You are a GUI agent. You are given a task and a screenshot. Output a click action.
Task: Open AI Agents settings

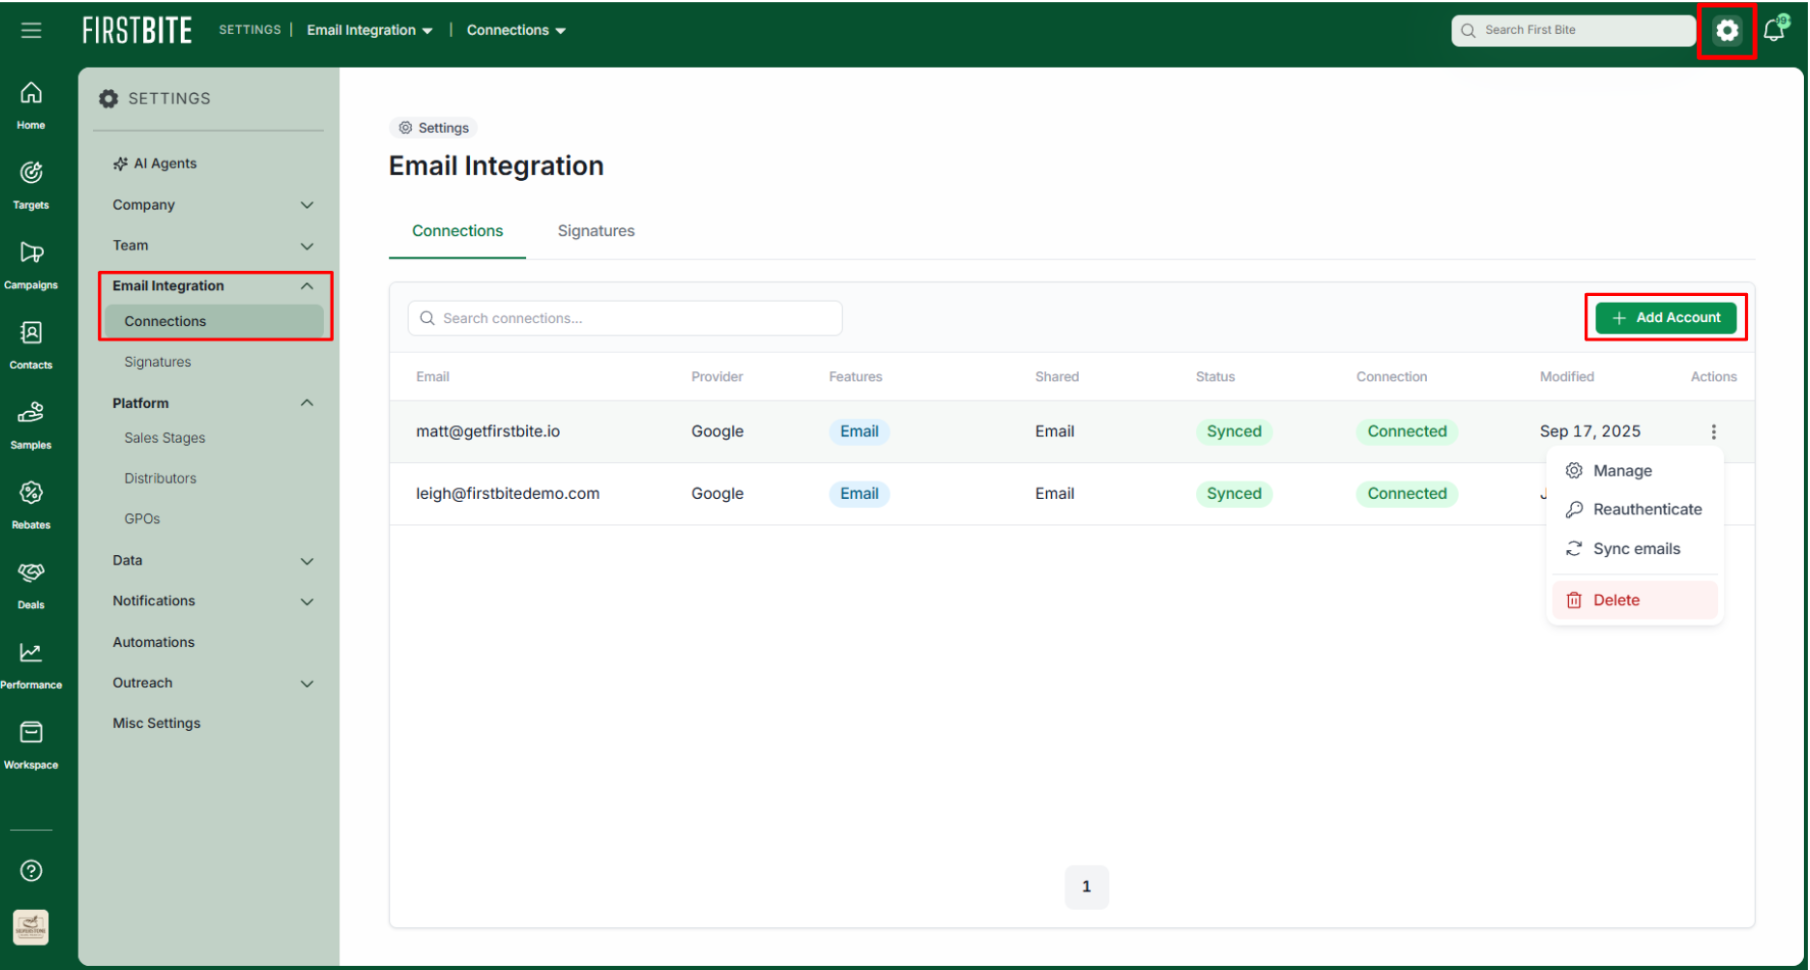pos(155,164)
